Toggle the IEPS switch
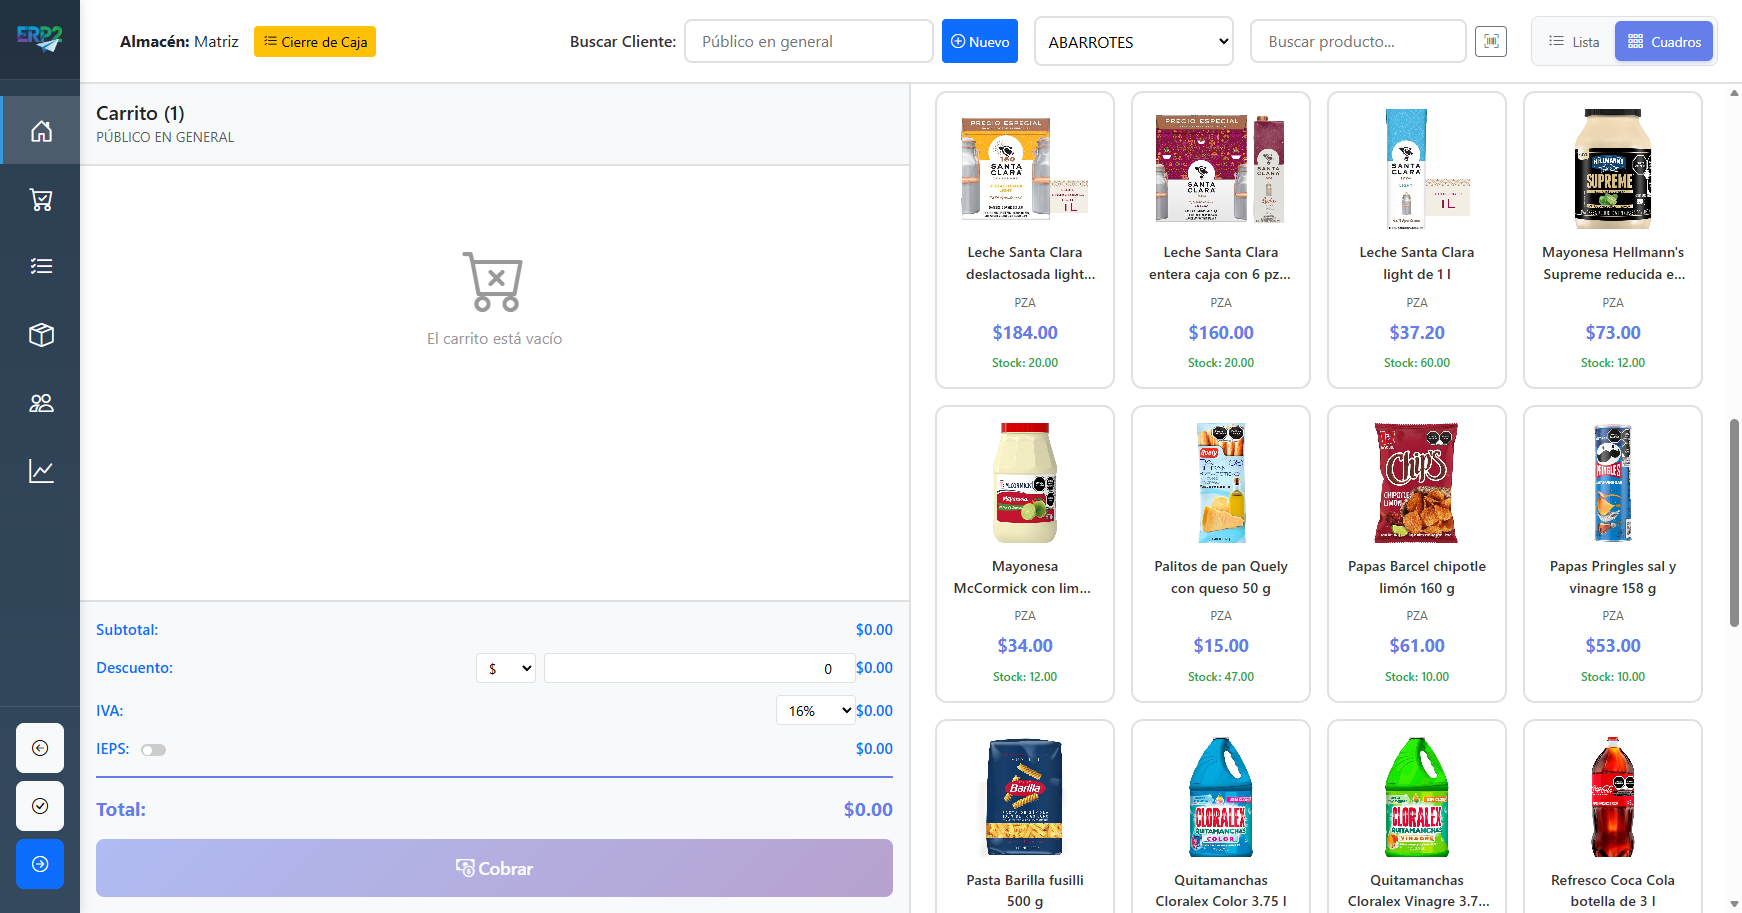The image size is (1742, 913). 153,750
